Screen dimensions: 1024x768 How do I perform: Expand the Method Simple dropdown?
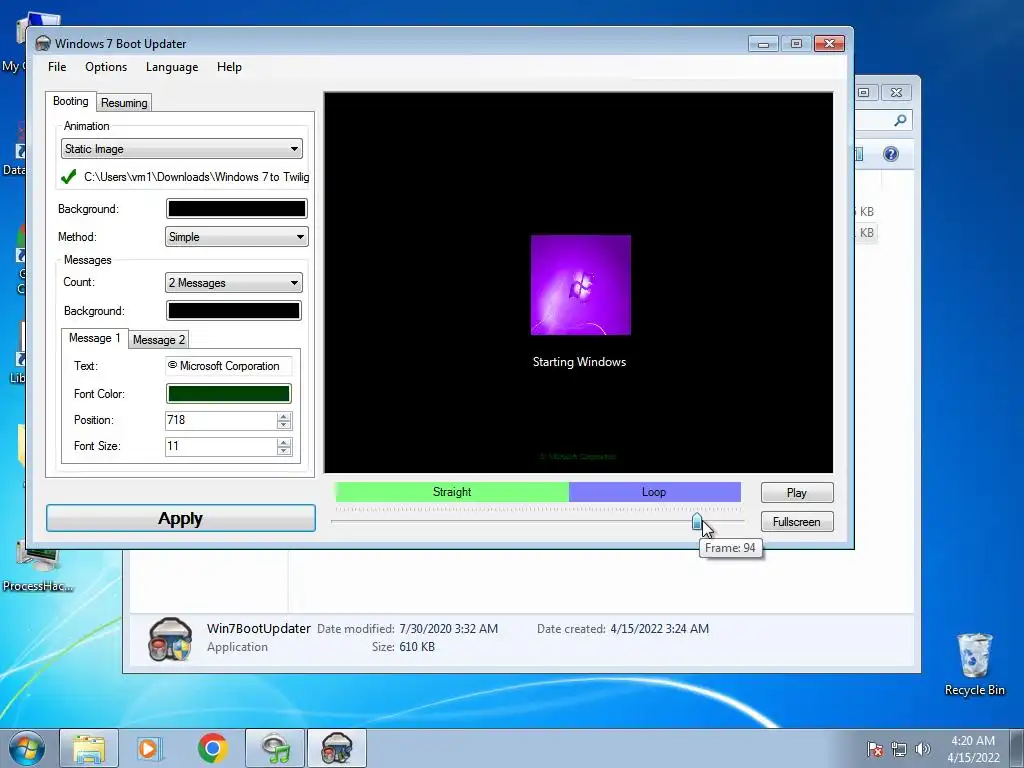(x=236, y=237)
